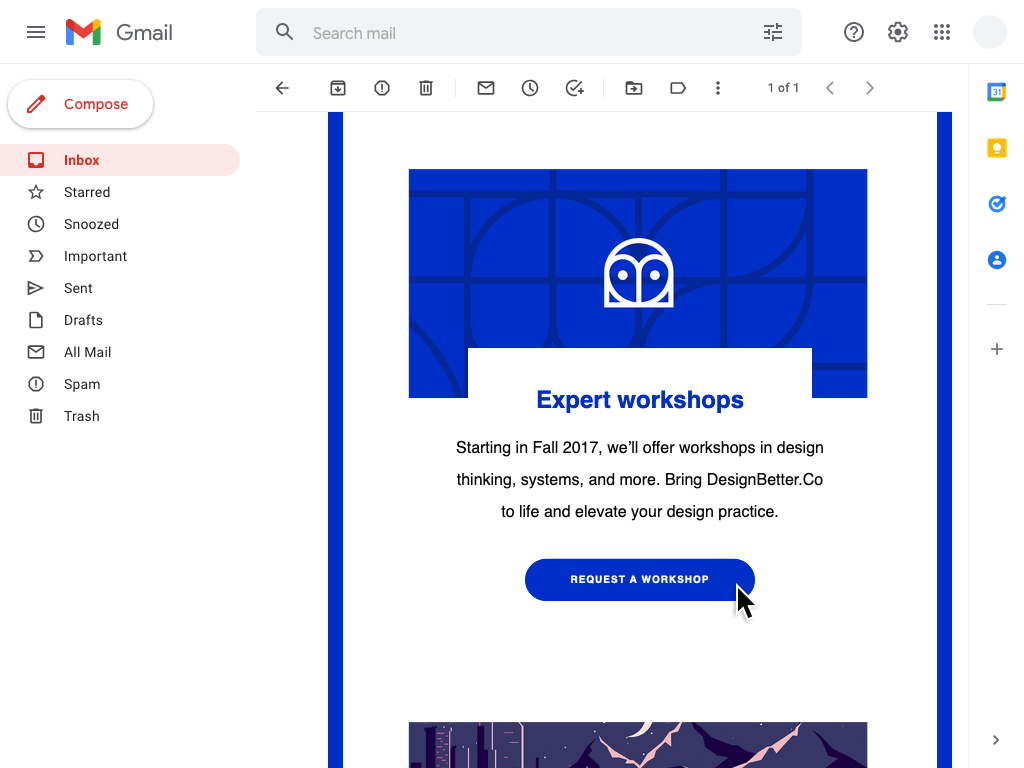Click the Request a Workshop button
1024x768 pixels.
pos(639,579)
